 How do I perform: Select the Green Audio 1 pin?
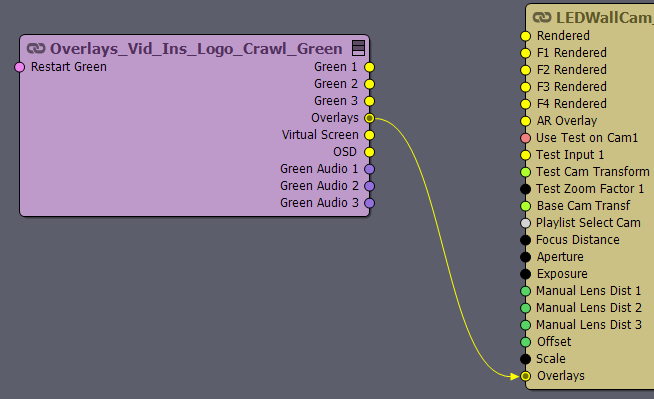[x=370, y=169]
